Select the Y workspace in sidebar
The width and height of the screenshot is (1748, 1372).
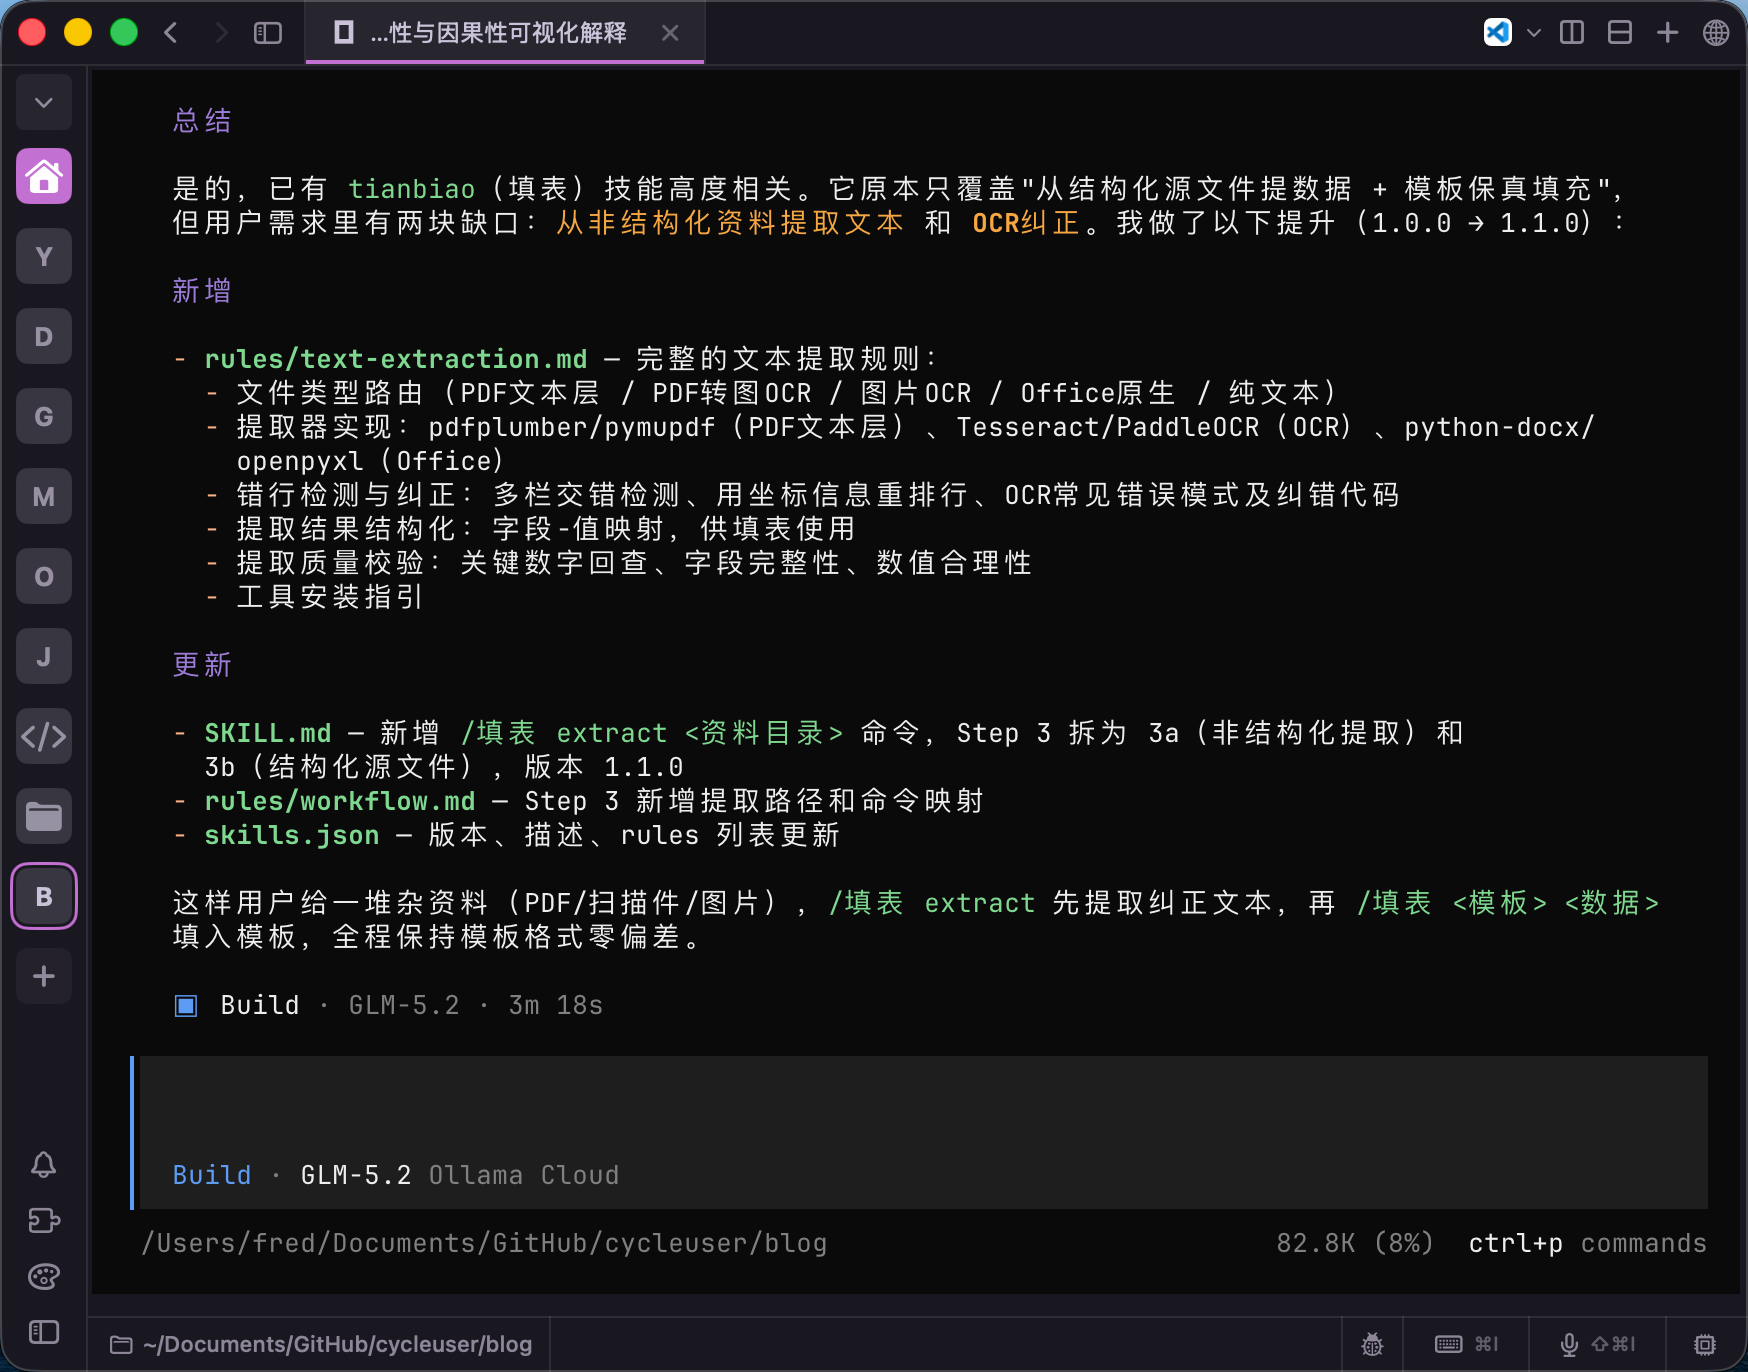click(44, 257)
